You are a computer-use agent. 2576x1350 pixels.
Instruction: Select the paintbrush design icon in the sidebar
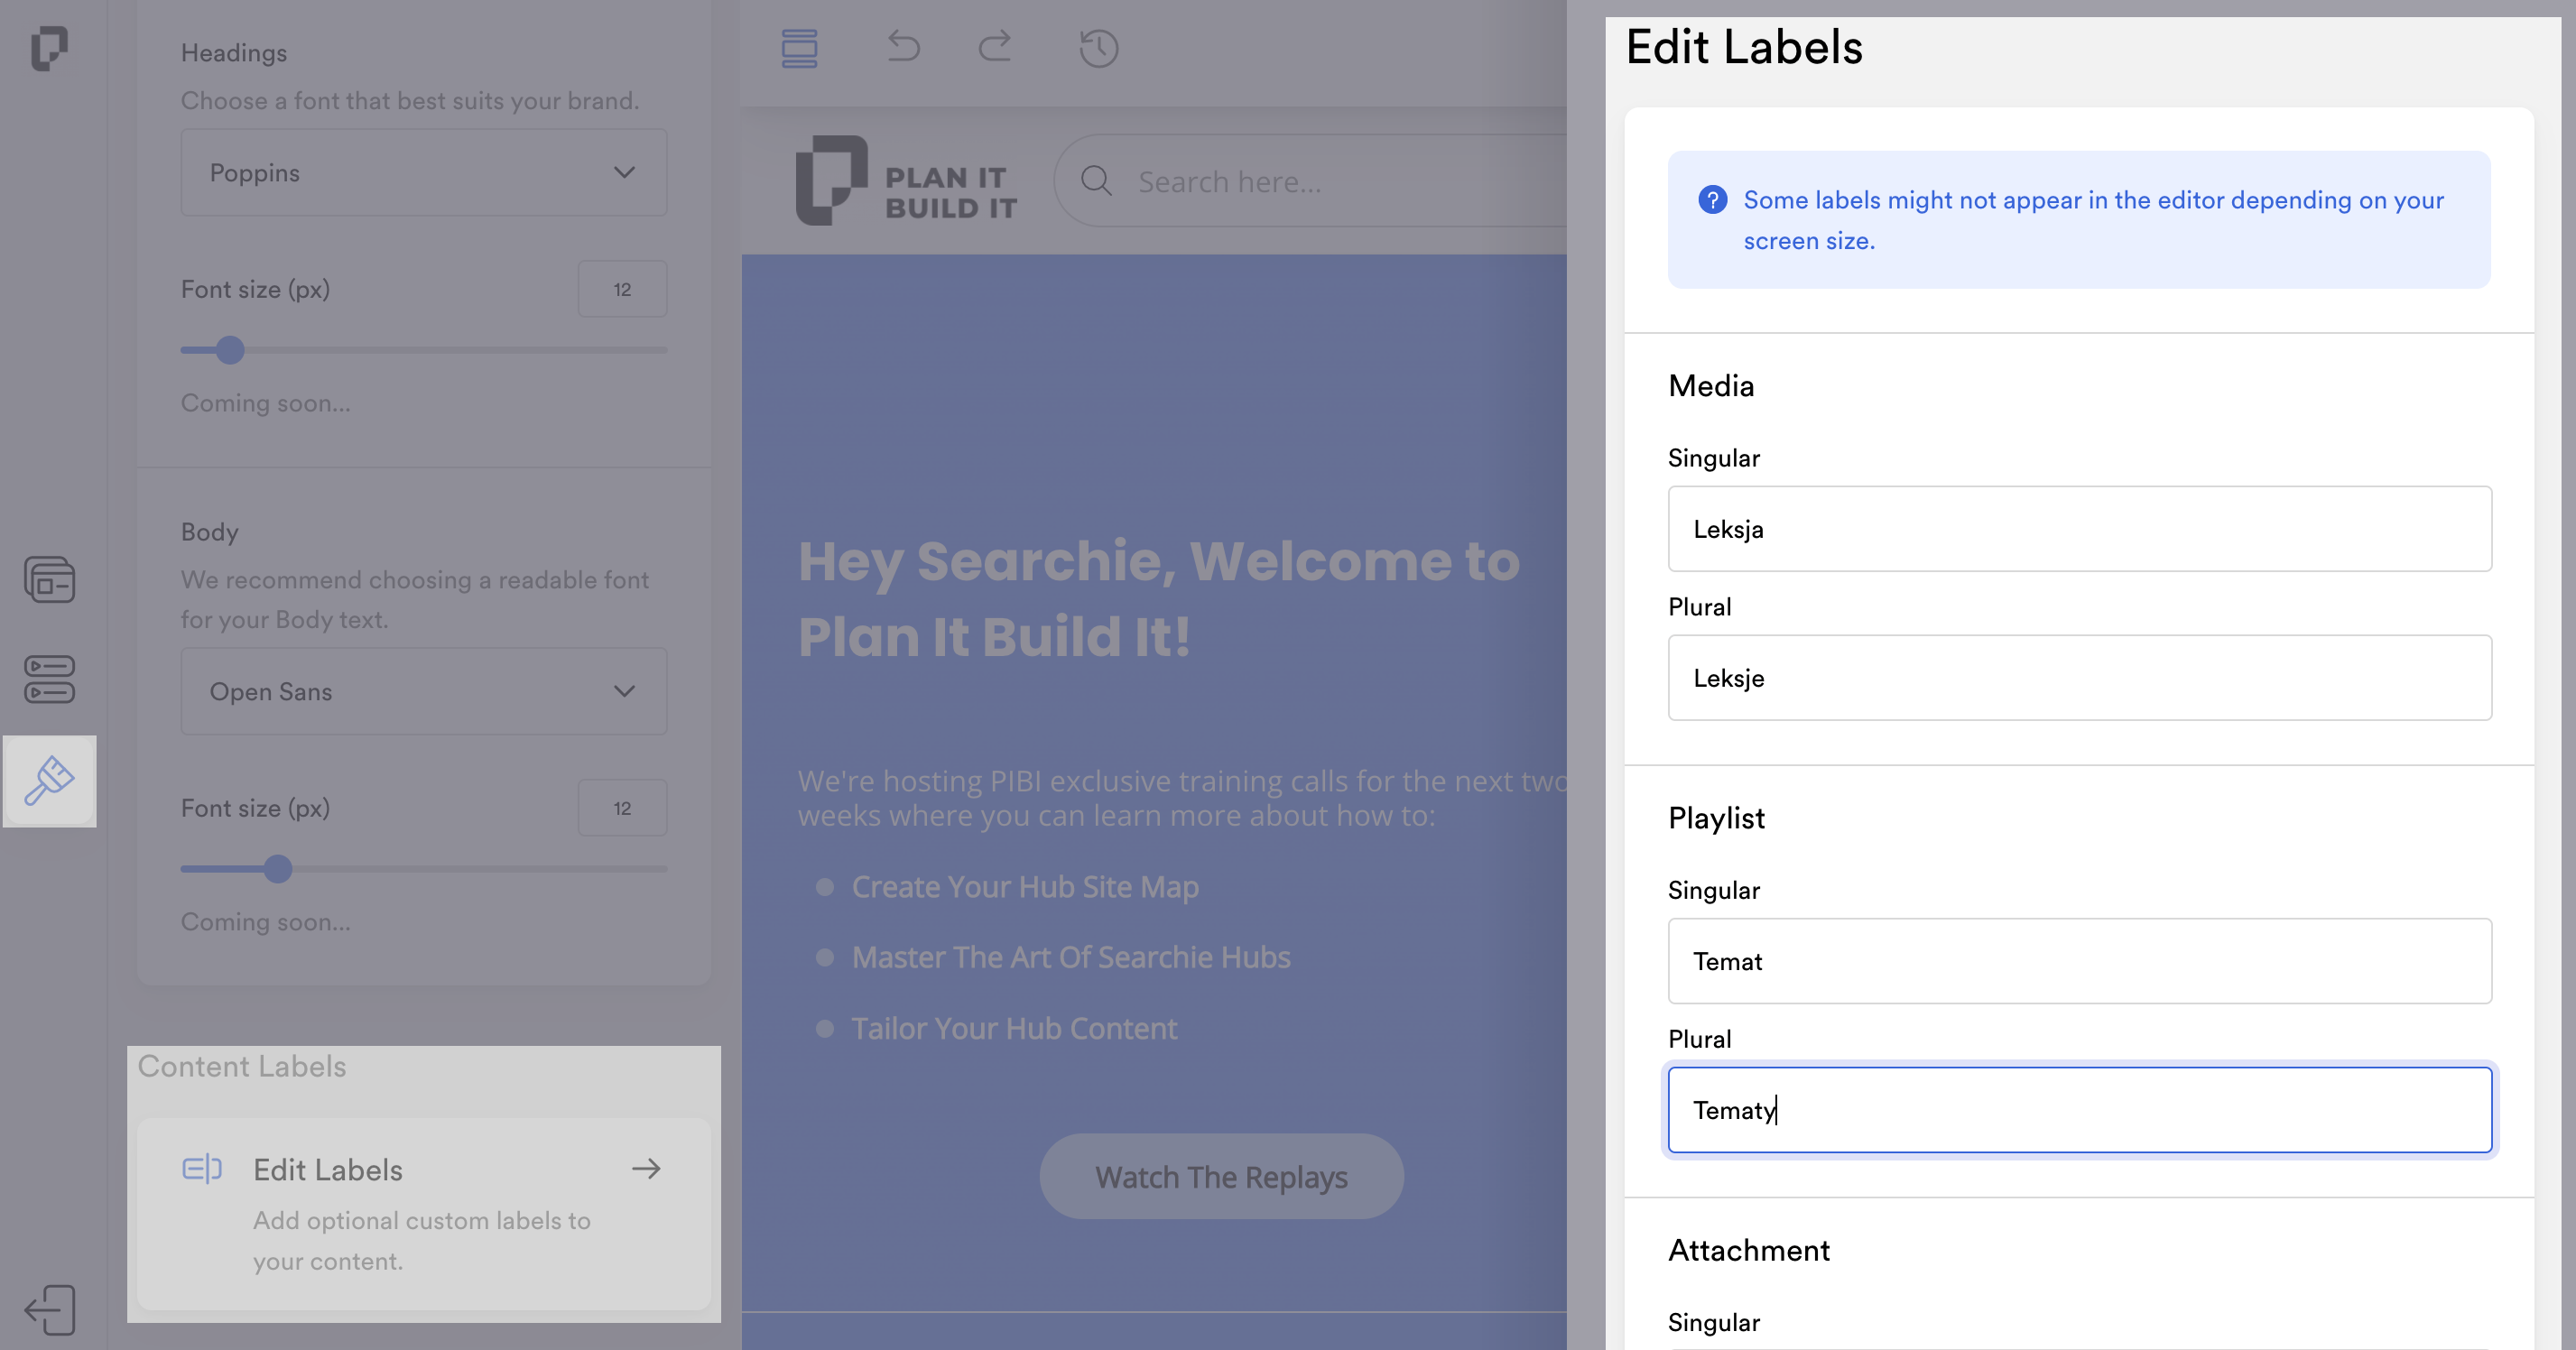click(x=49, y=781)
